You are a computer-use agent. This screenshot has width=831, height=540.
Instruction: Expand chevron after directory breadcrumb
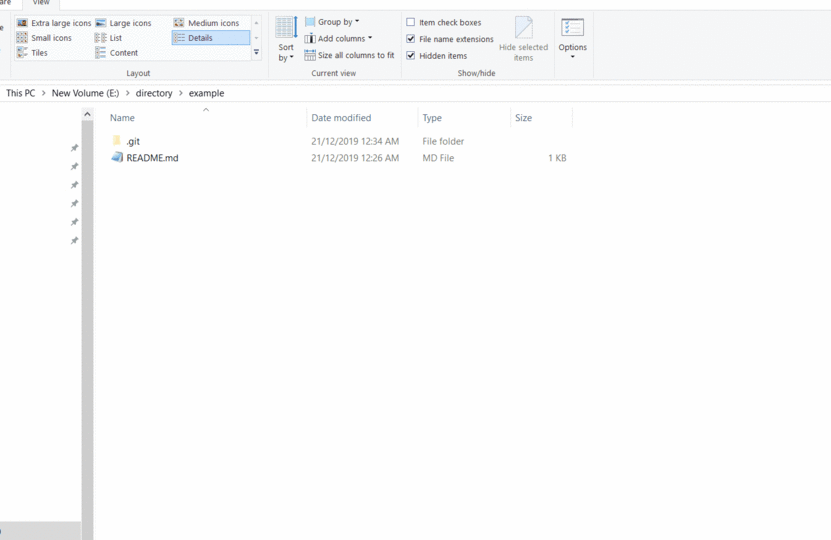pyautogui.click(x=181, y=93)
